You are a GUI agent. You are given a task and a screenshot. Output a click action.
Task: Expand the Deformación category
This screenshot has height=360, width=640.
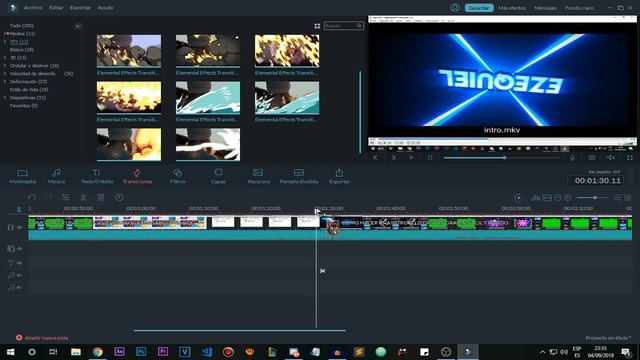pos(5,82)
